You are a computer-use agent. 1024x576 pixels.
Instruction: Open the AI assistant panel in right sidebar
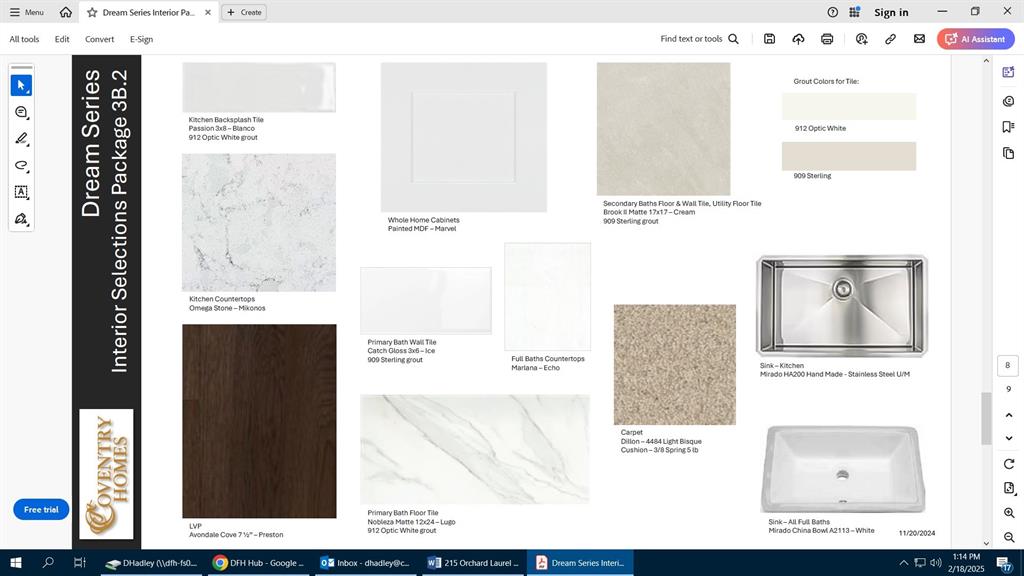(1008, 72)
